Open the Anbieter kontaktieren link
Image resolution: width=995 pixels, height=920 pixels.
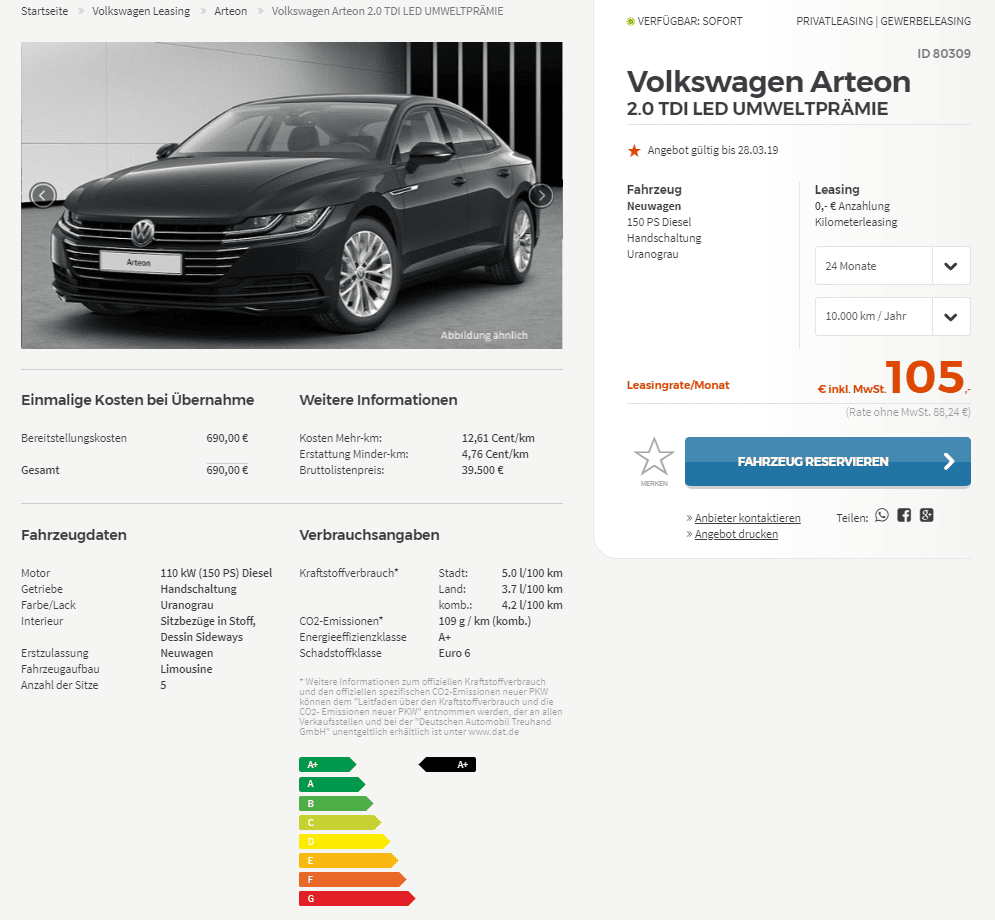[x=748, y=518]
